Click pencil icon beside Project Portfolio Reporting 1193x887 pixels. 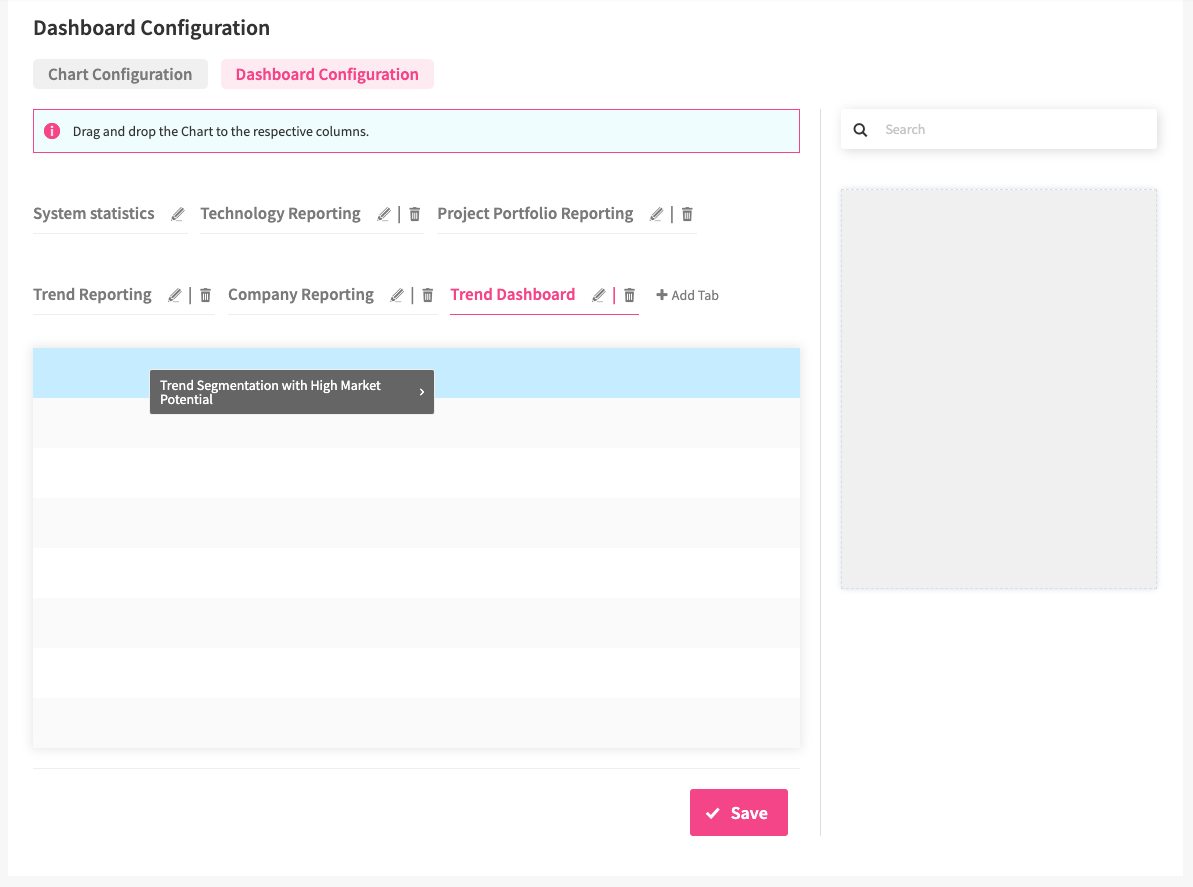pos(657,214)
